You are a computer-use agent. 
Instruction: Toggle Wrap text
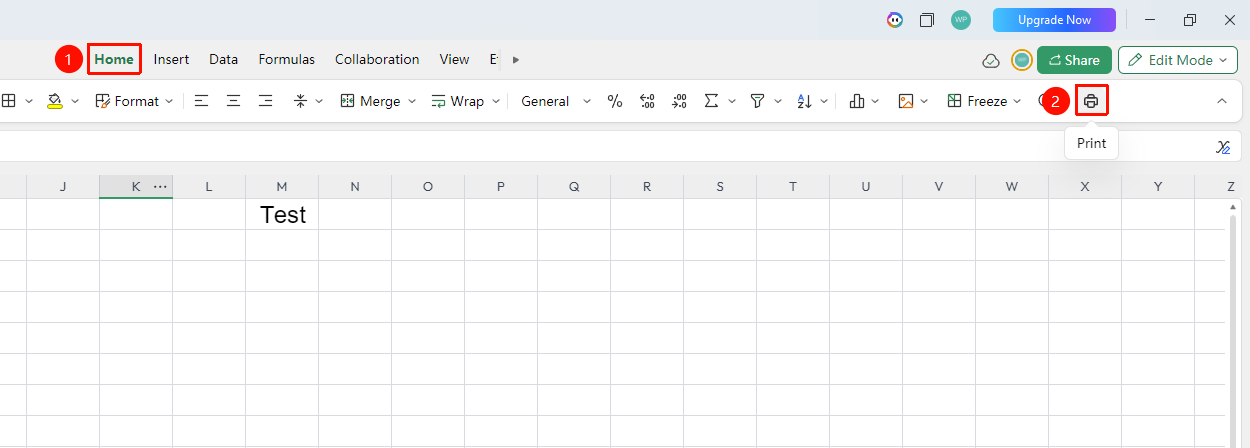click(x=457, y=101)
